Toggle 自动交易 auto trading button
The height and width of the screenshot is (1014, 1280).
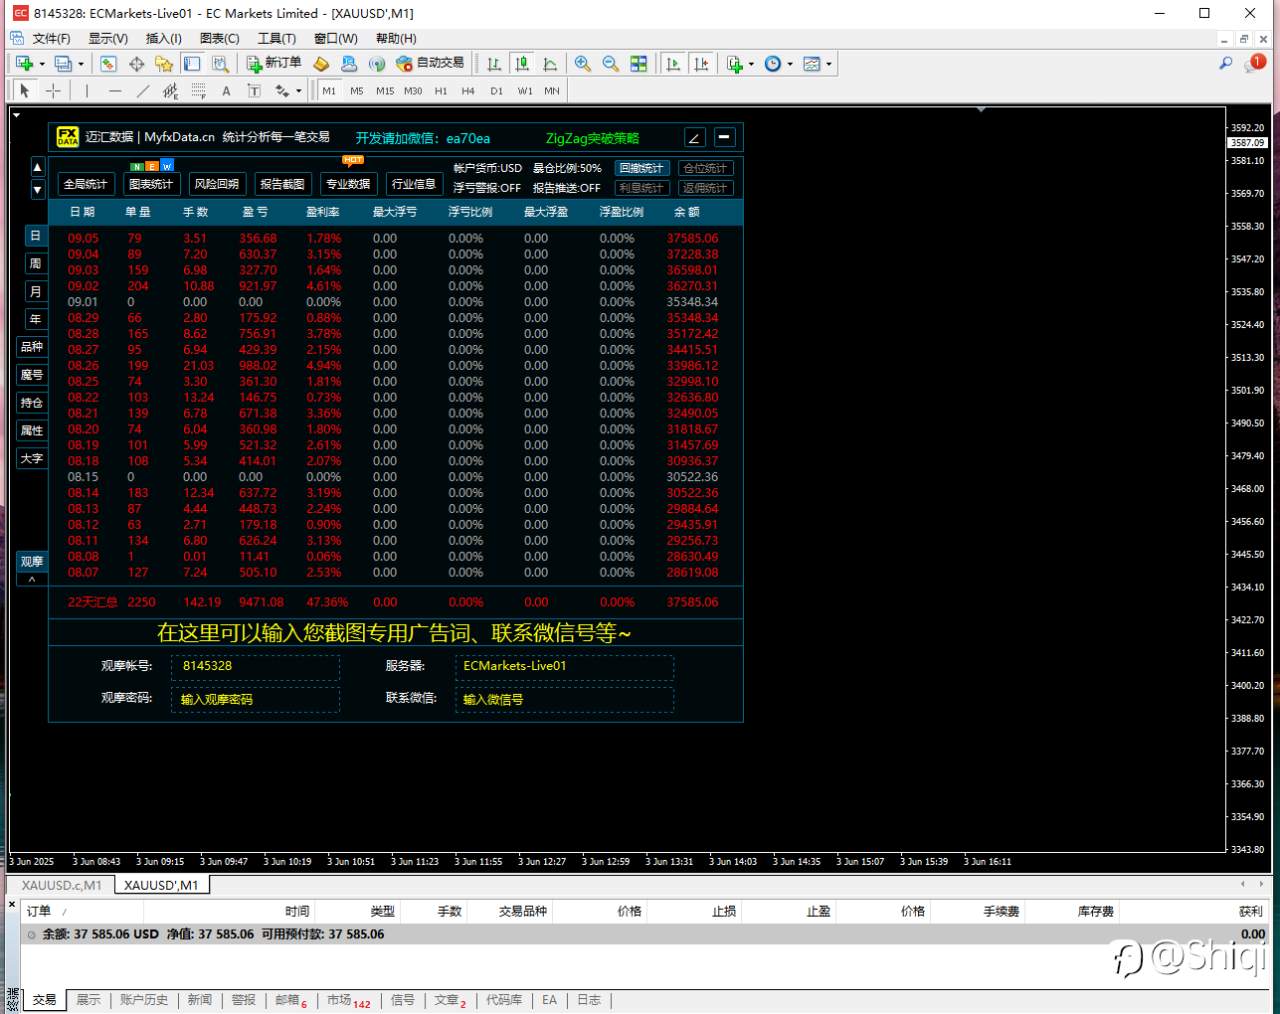coord(431,63)
